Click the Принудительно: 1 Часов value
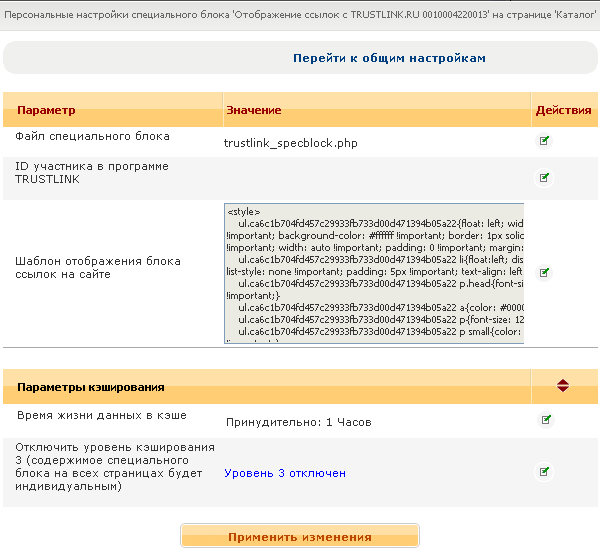Viewport: 600px width, 551px height. click(297, 422)
